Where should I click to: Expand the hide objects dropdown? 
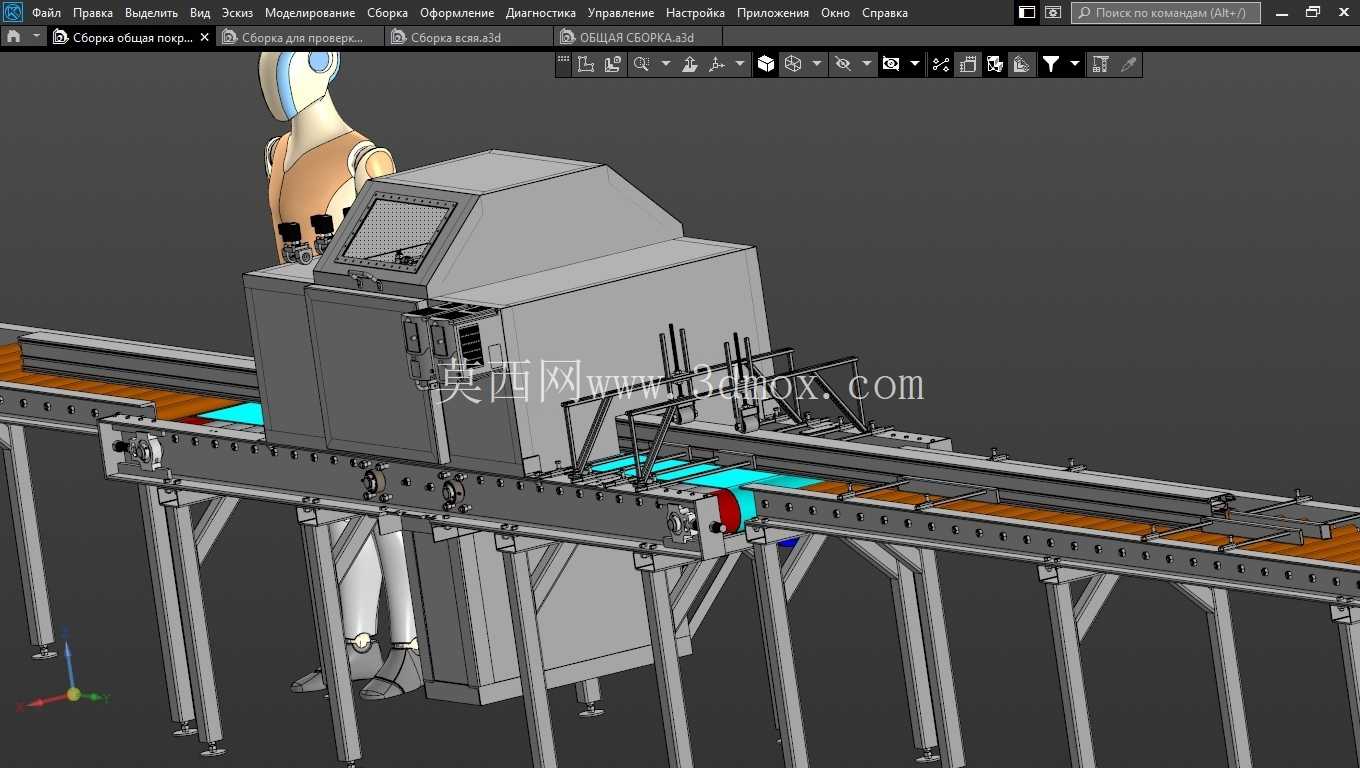pos(866,64)
